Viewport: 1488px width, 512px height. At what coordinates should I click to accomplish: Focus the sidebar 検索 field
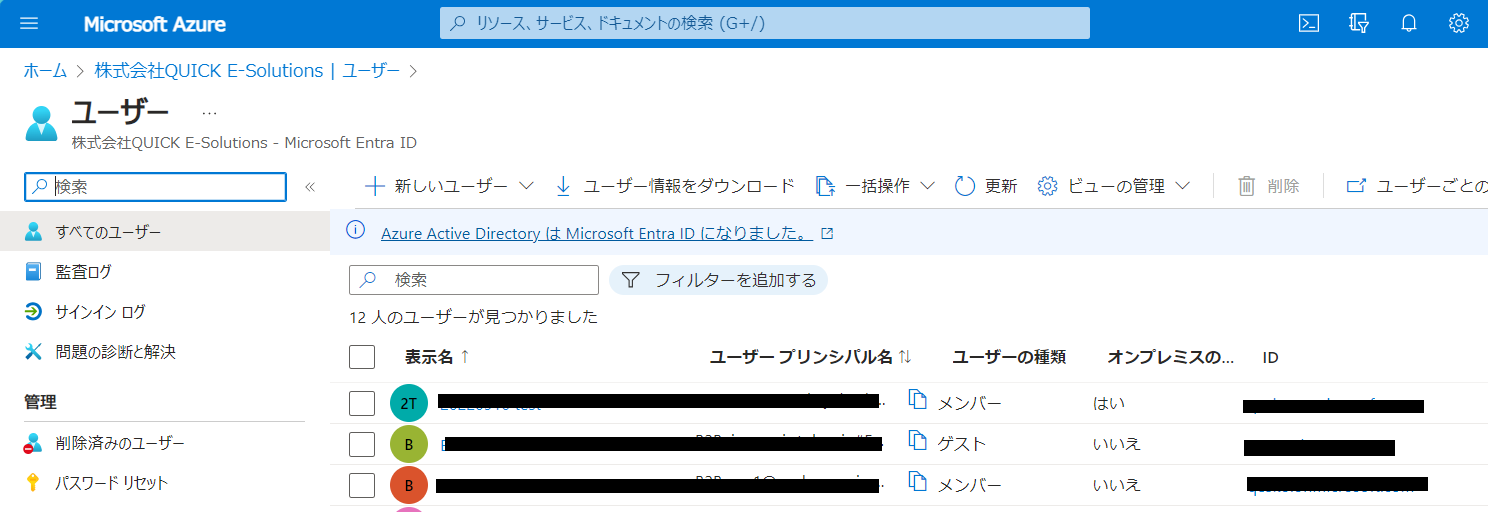[155, 187]
